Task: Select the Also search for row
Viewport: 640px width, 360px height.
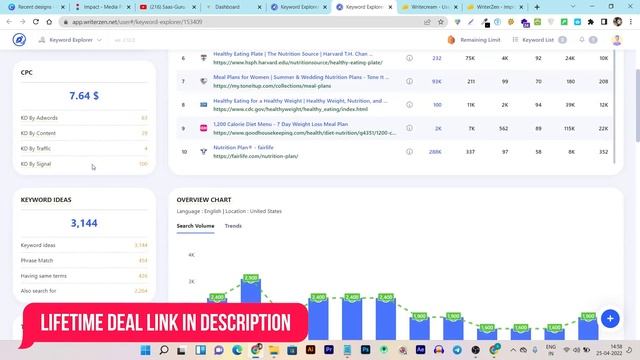Action: [84, 291]
